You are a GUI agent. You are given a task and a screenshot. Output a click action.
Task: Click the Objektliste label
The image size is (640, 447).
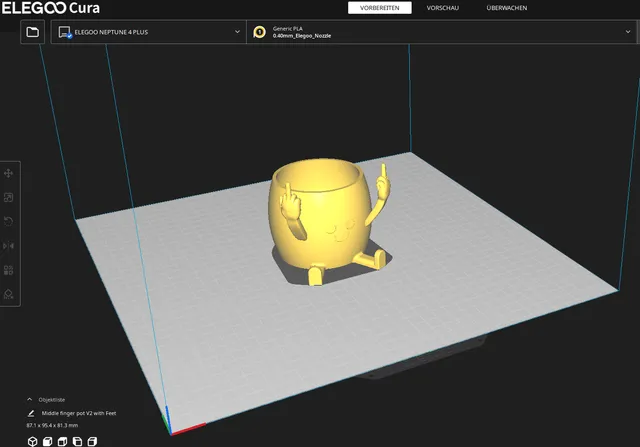click(52, 400)
